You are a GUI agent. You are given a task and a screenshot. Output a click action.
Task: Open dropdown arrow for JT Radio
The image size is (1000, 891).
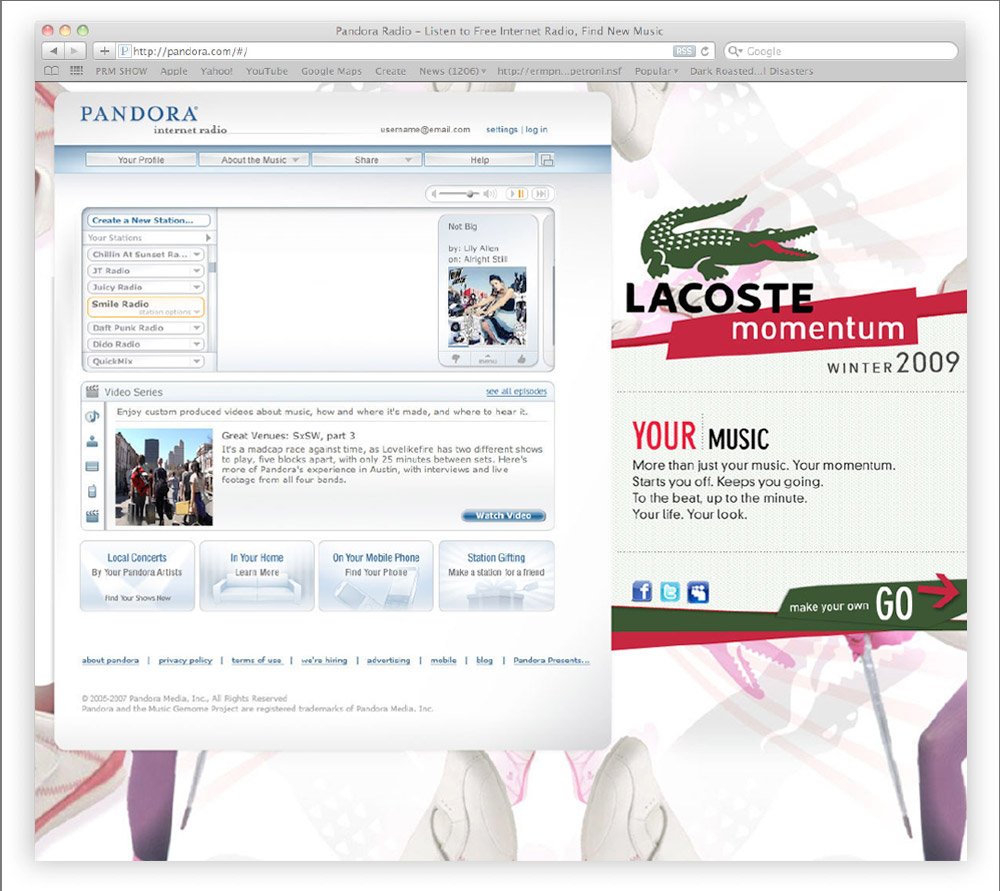(x=197, y=271)
